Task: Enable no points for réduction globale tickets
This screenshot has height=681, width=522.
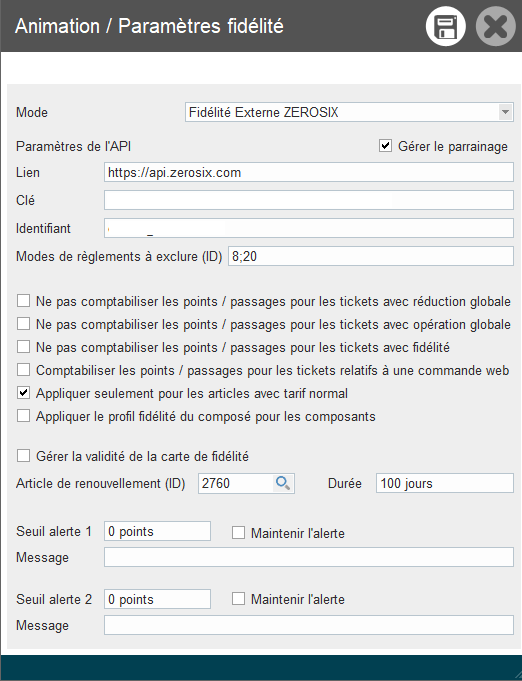Action: pyautogui.click(x=23, y=301)
